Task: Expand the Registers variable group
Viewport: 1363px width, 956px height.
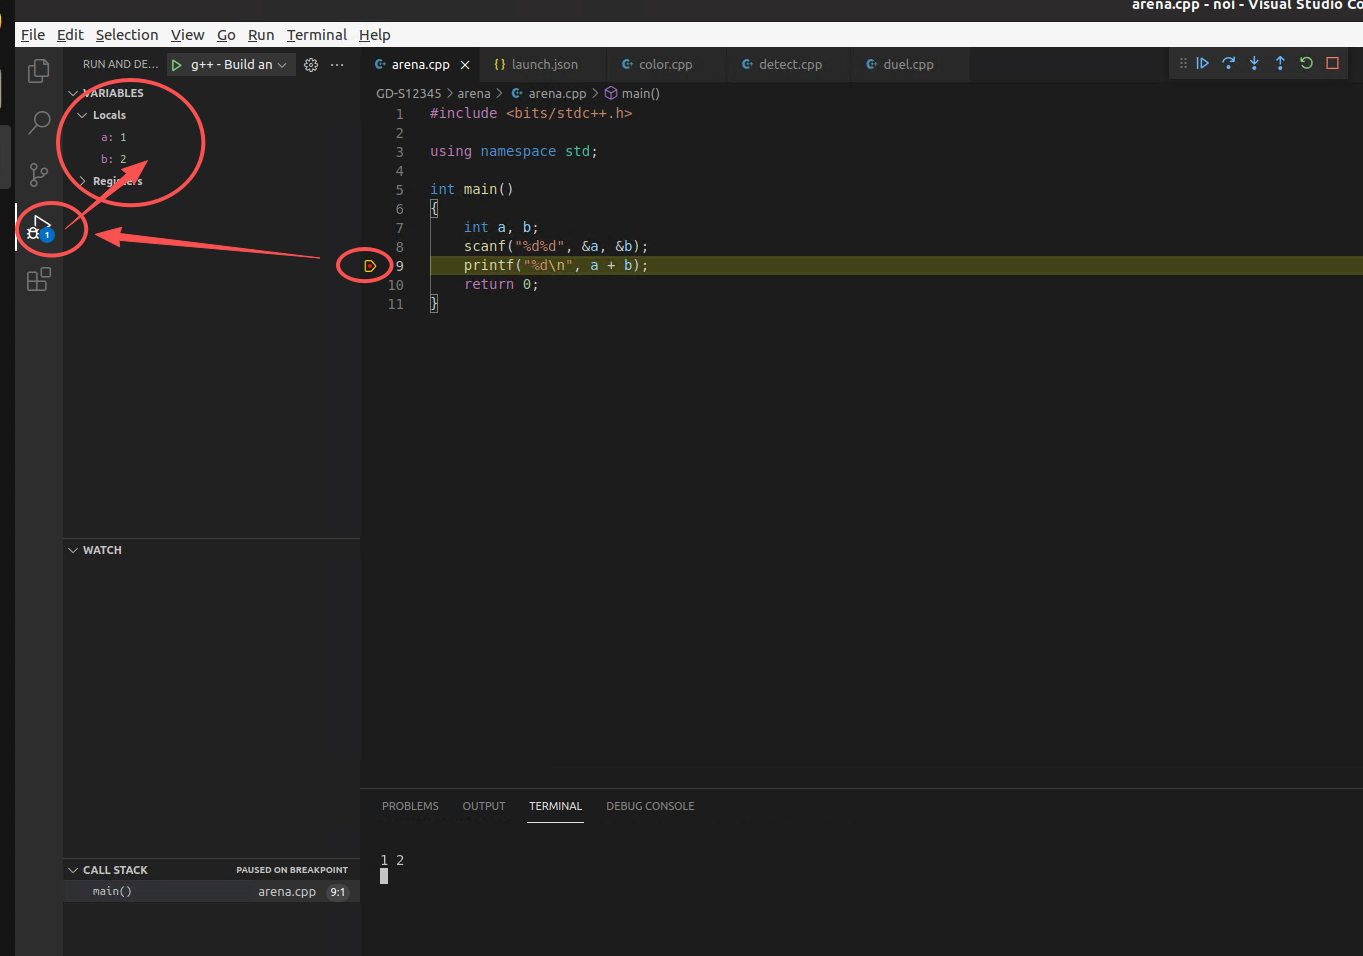Action: coord(83,181)
